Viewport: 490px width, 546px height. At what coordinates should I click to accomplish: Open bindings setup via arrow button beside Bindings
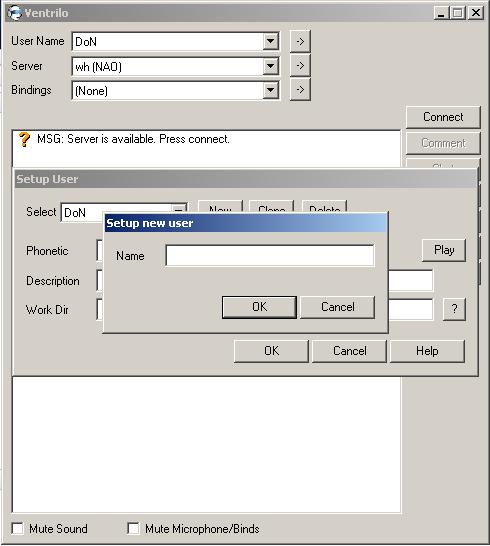tap(300, 89)
